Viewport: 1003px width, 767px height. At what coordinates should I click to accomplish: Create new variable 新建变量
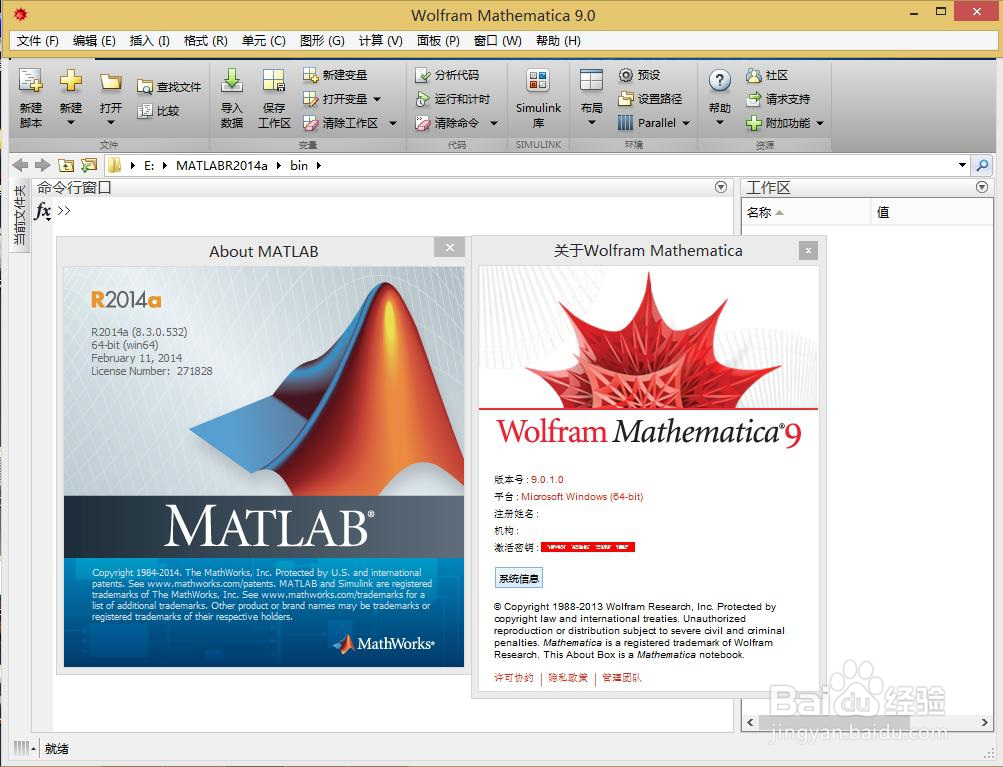click(x=335, y=75)
